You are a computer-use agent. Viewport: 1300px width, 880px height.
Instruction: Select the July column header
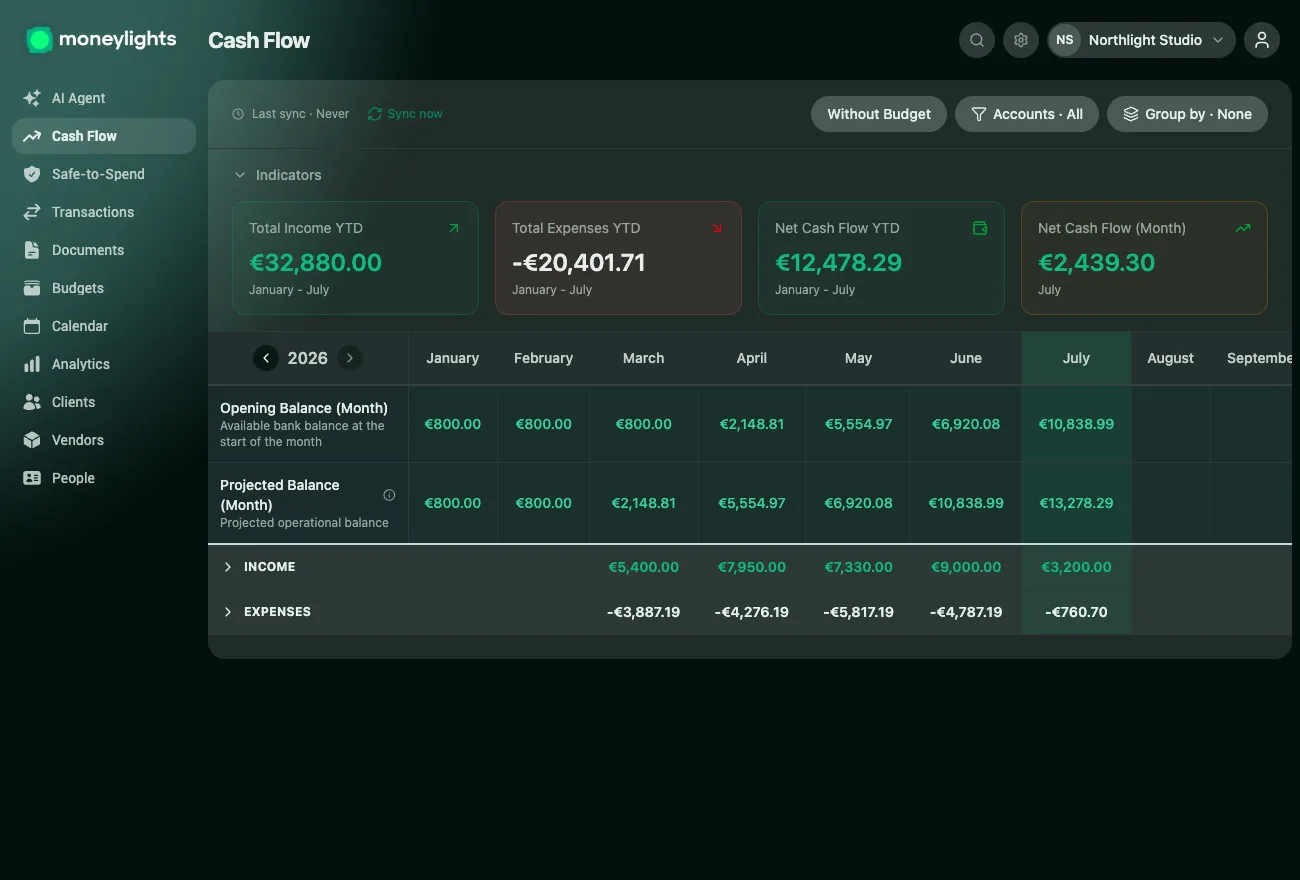(1076, 358)
